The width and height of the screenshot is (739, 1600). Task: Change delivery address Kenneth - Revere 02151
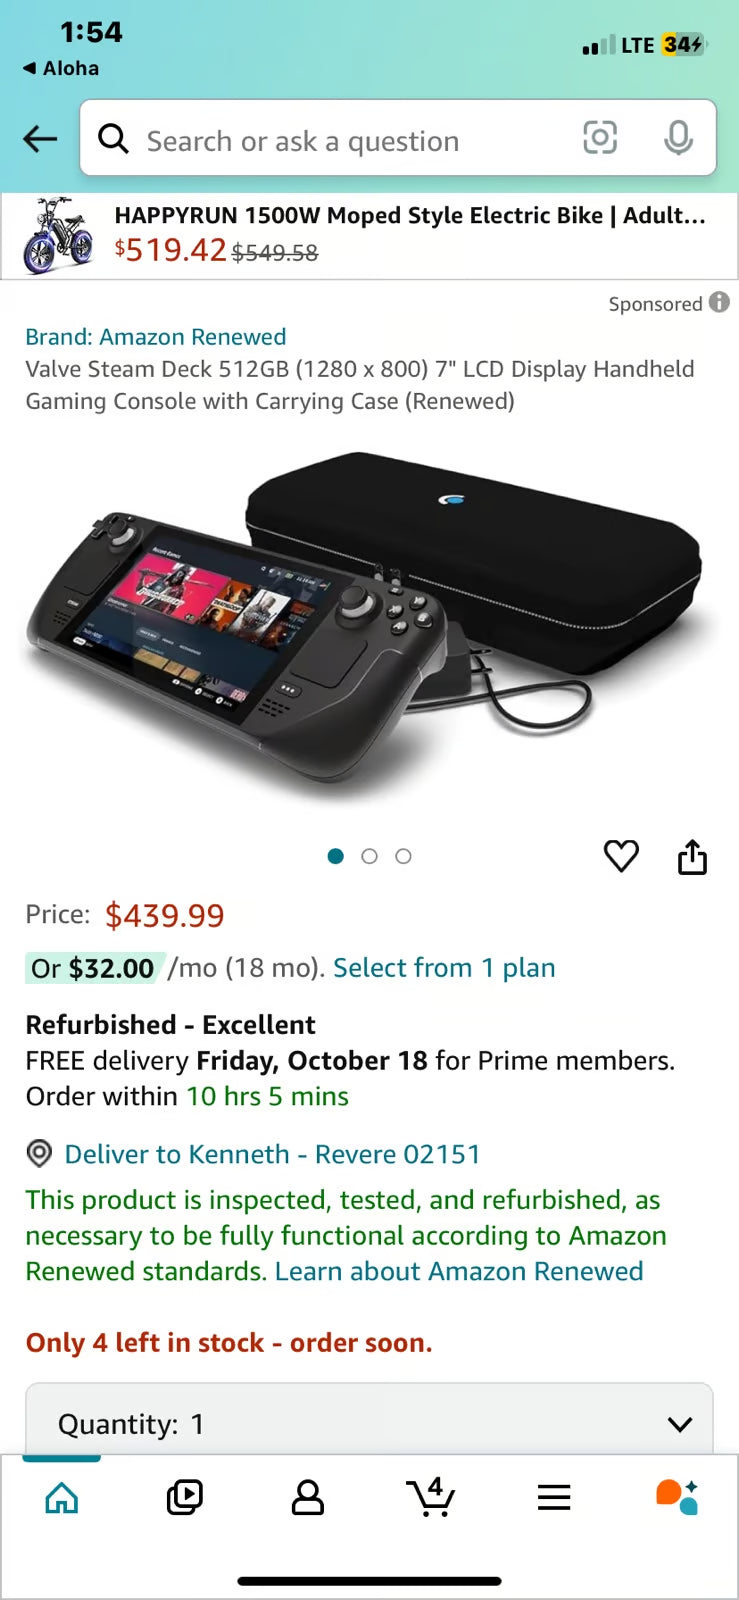pos(272,1154)
